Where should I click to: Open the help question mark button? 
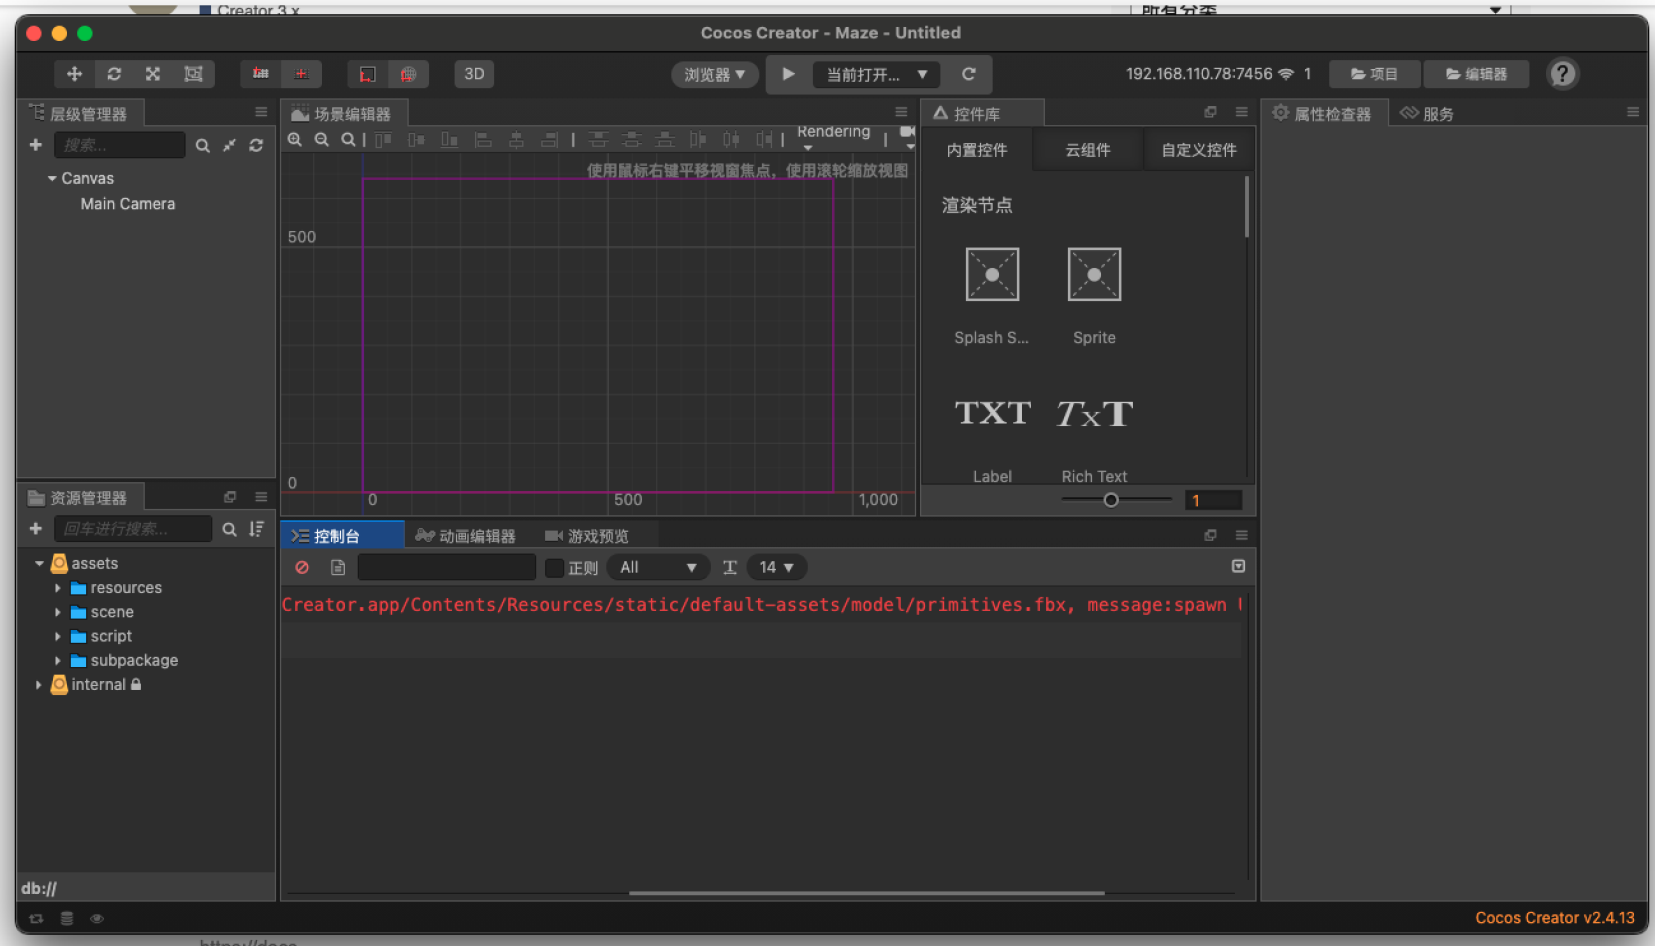pyautogui.click(x=1562, y=74)
